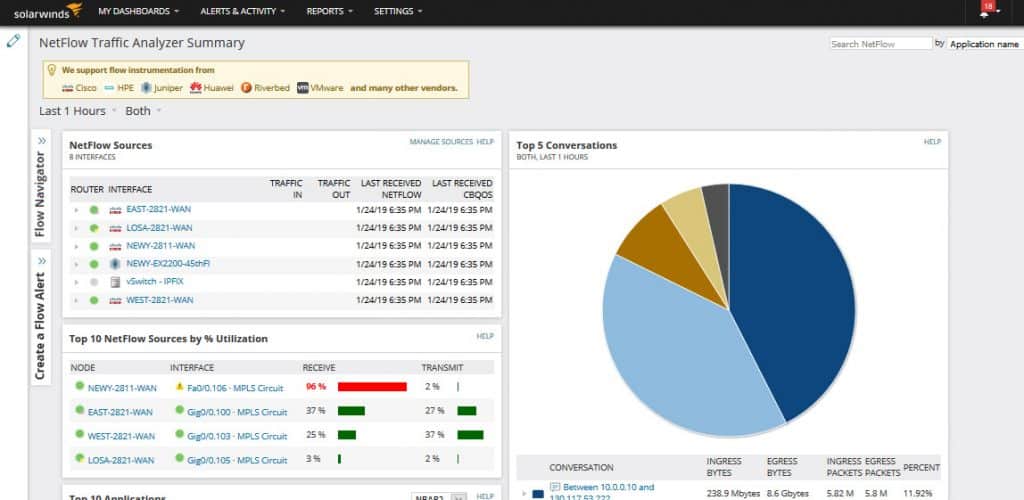
Task: Click the status dot for LOSA-2821-WAN source
Action: pos(94,228)
